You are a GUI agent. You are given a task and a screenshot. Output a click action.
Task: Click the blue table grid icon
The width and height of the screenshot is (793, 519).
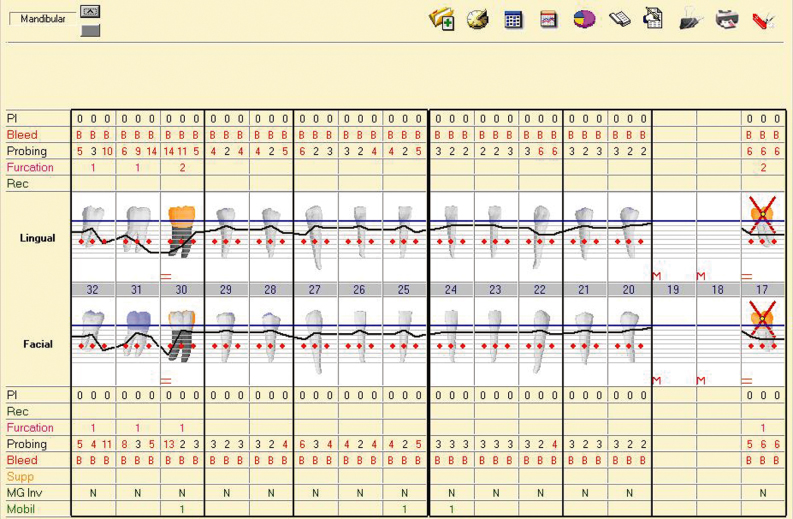[x=513, y=19]
